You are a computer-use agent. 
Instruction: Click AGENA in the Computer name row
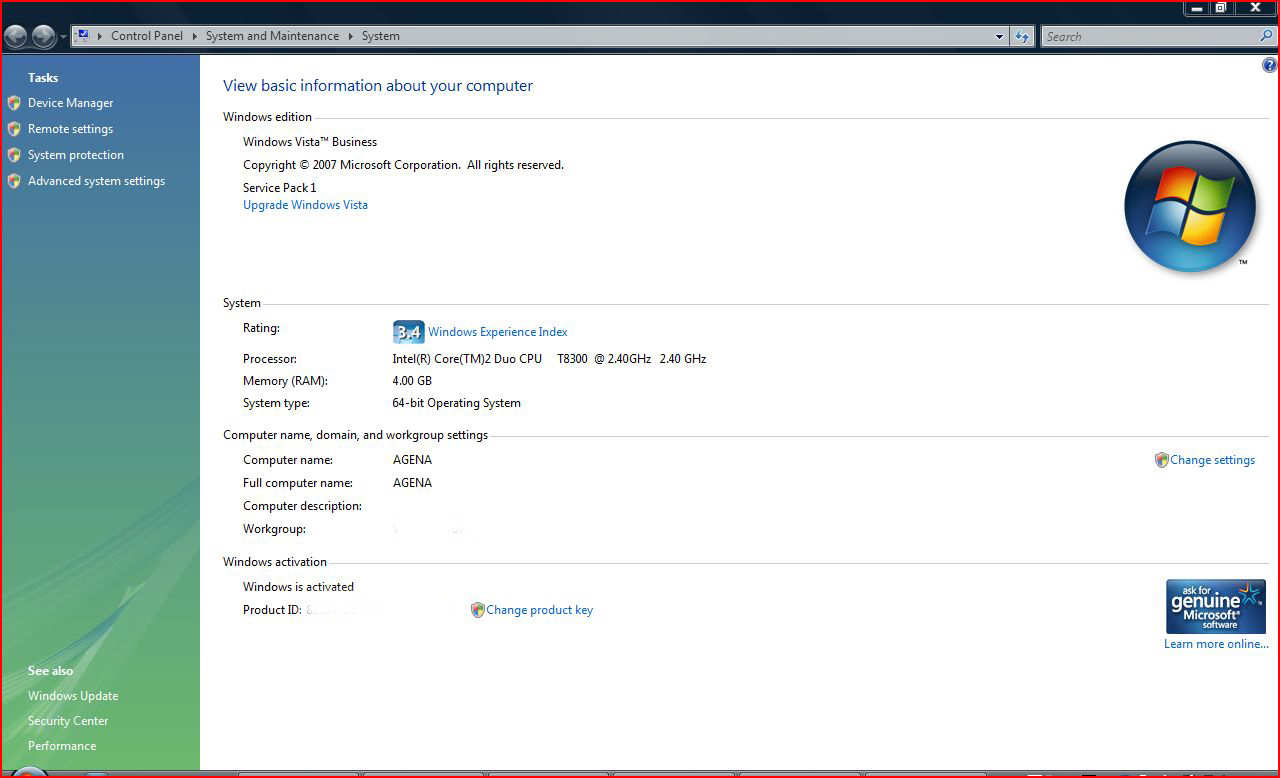(x=412, y=460)
